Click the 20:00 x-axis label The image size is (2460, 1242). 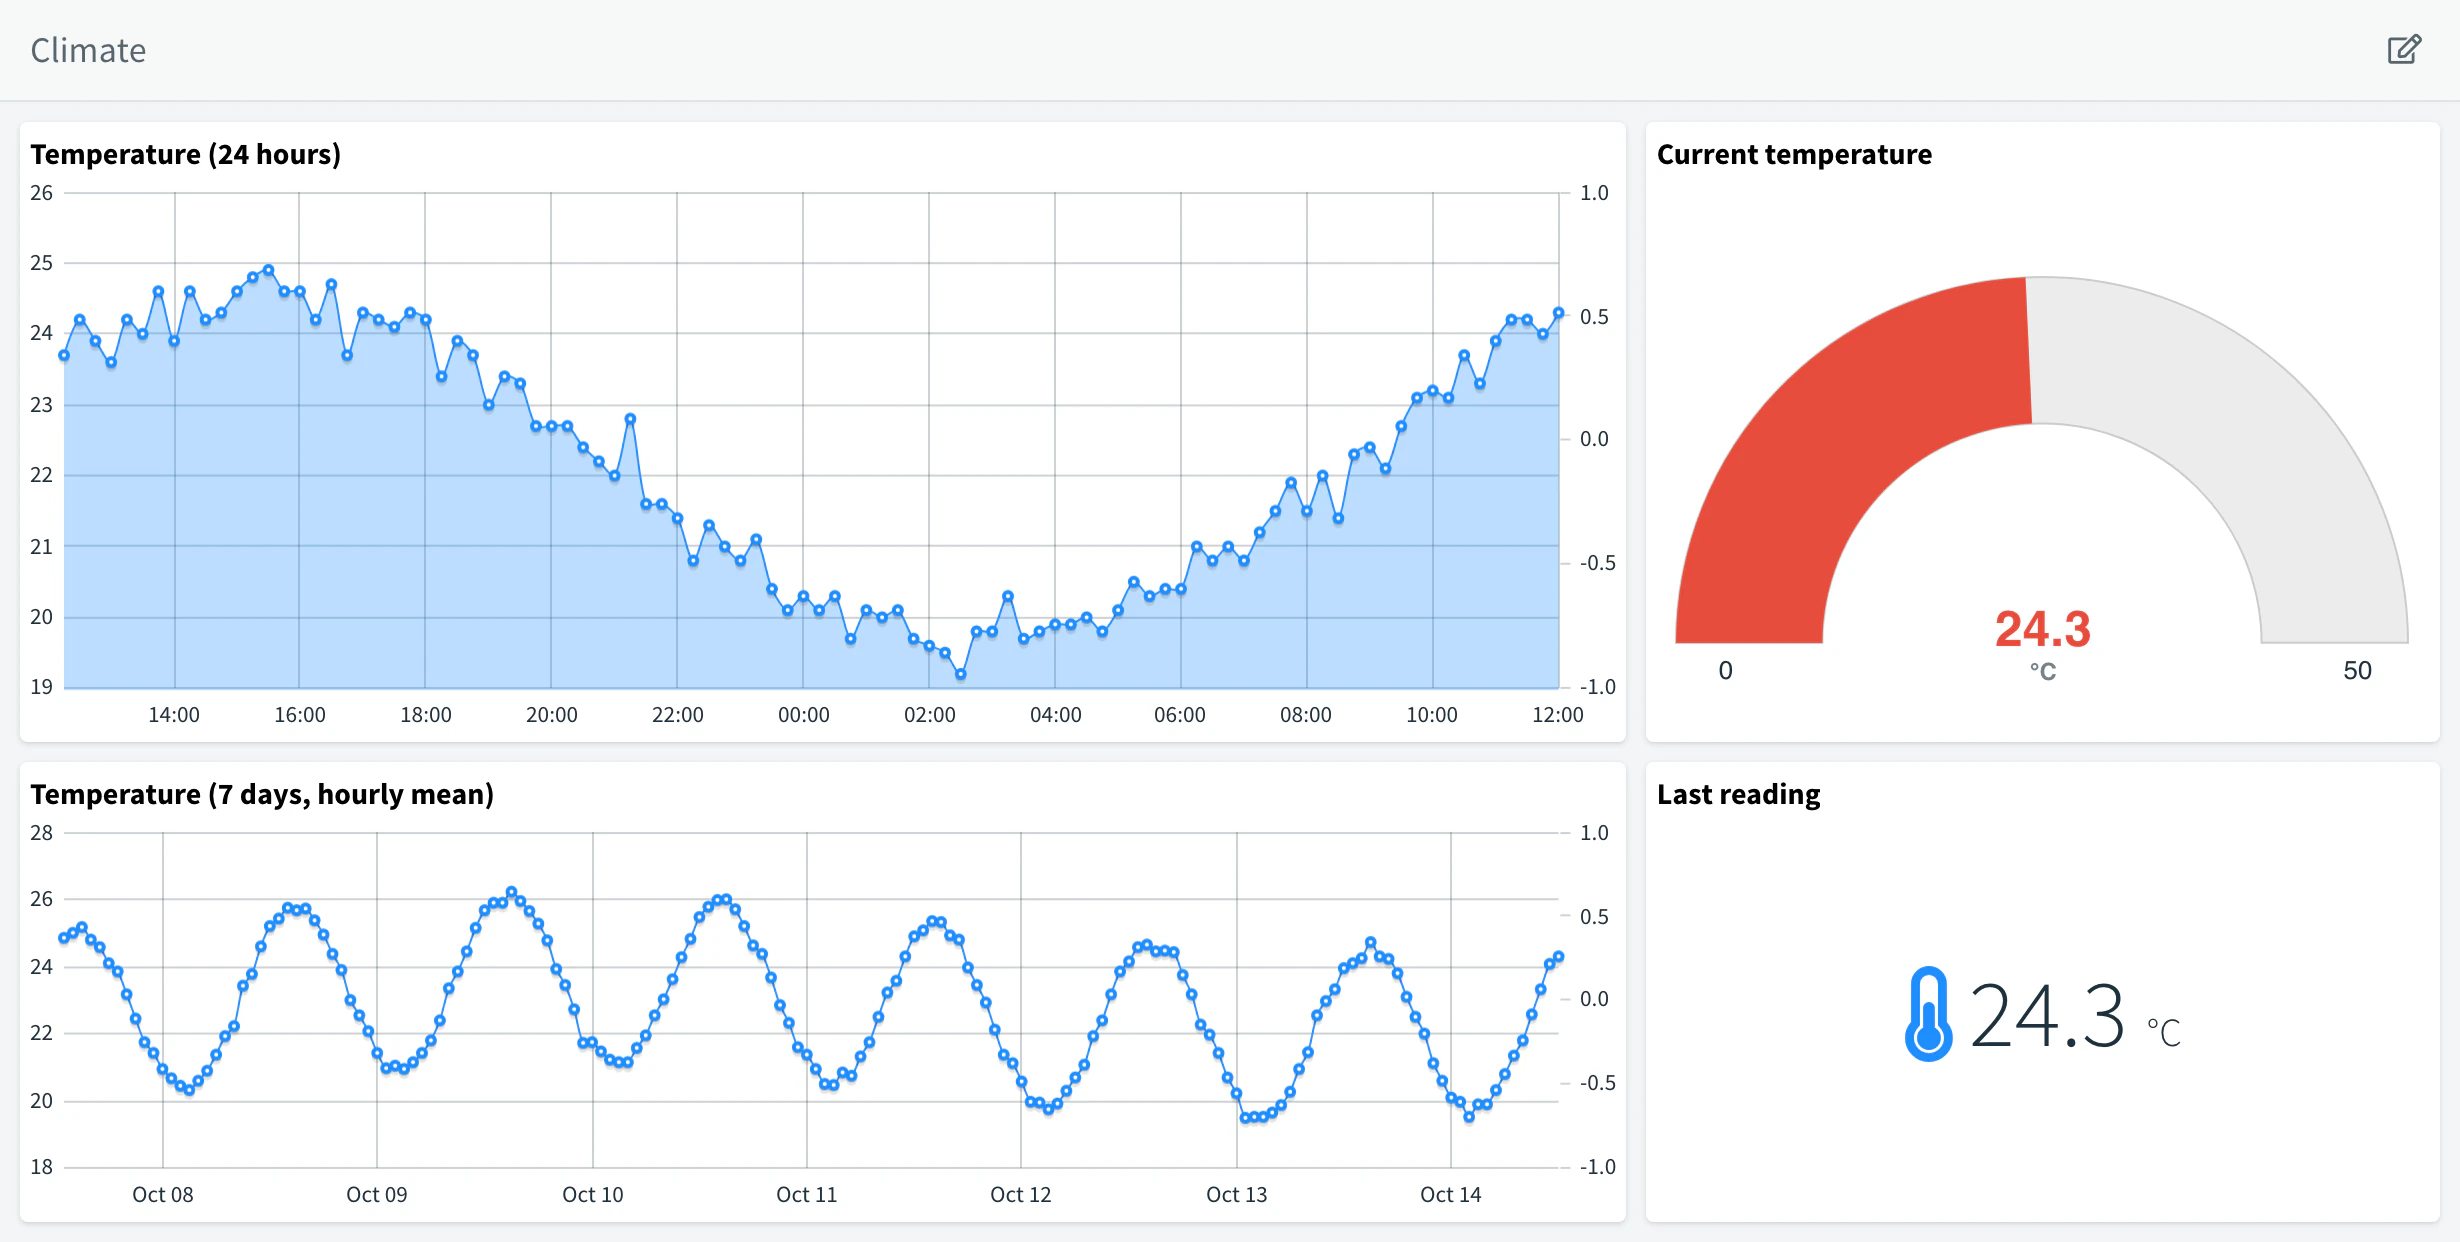(x=552, y=715)
